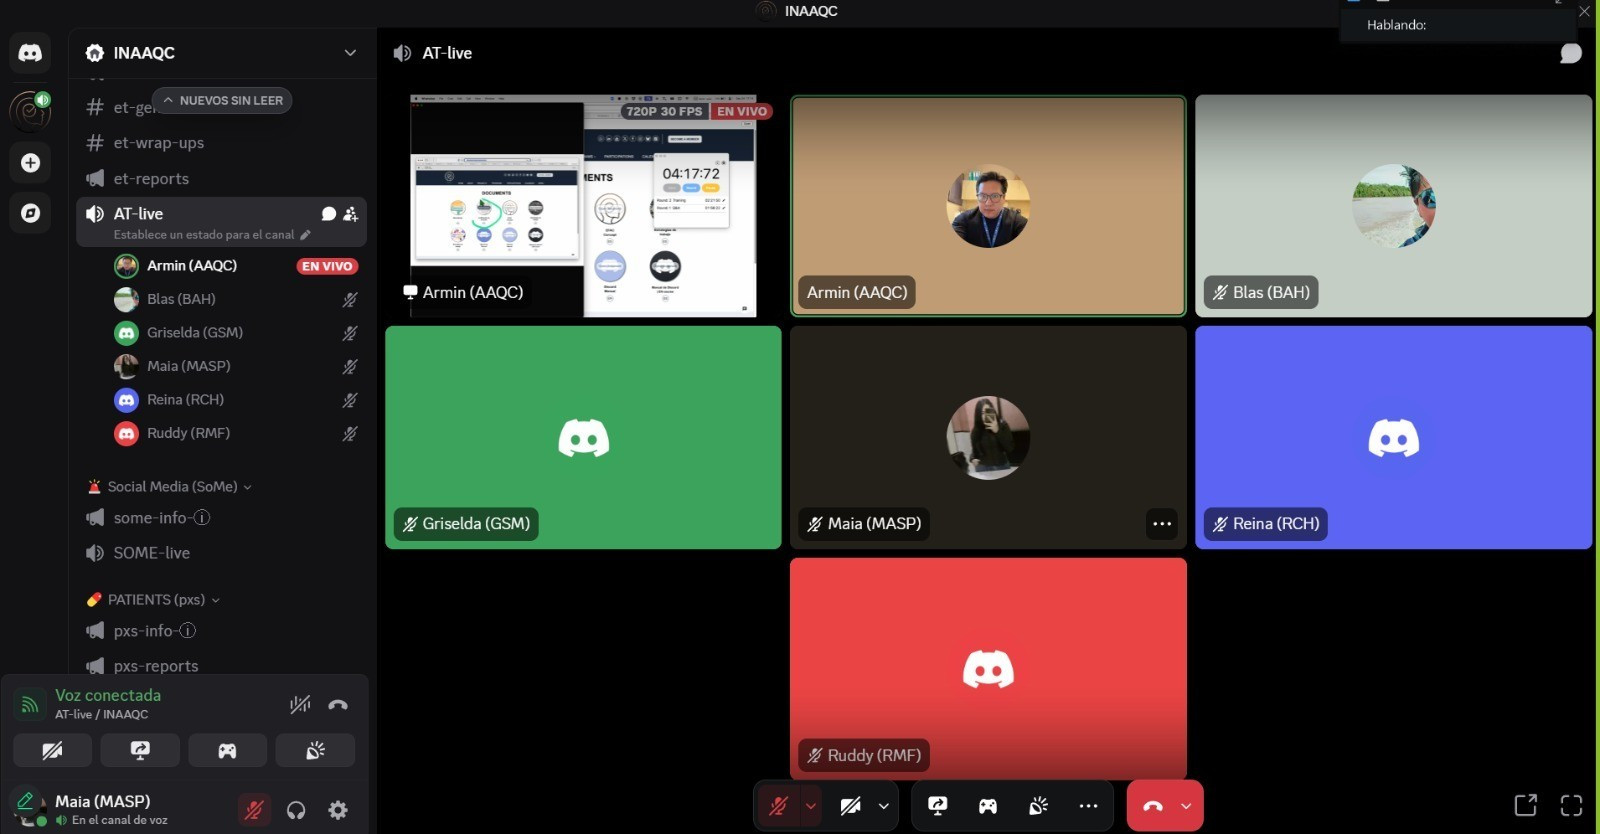Click invite people icon on AT-live channel

click(350, 214)
